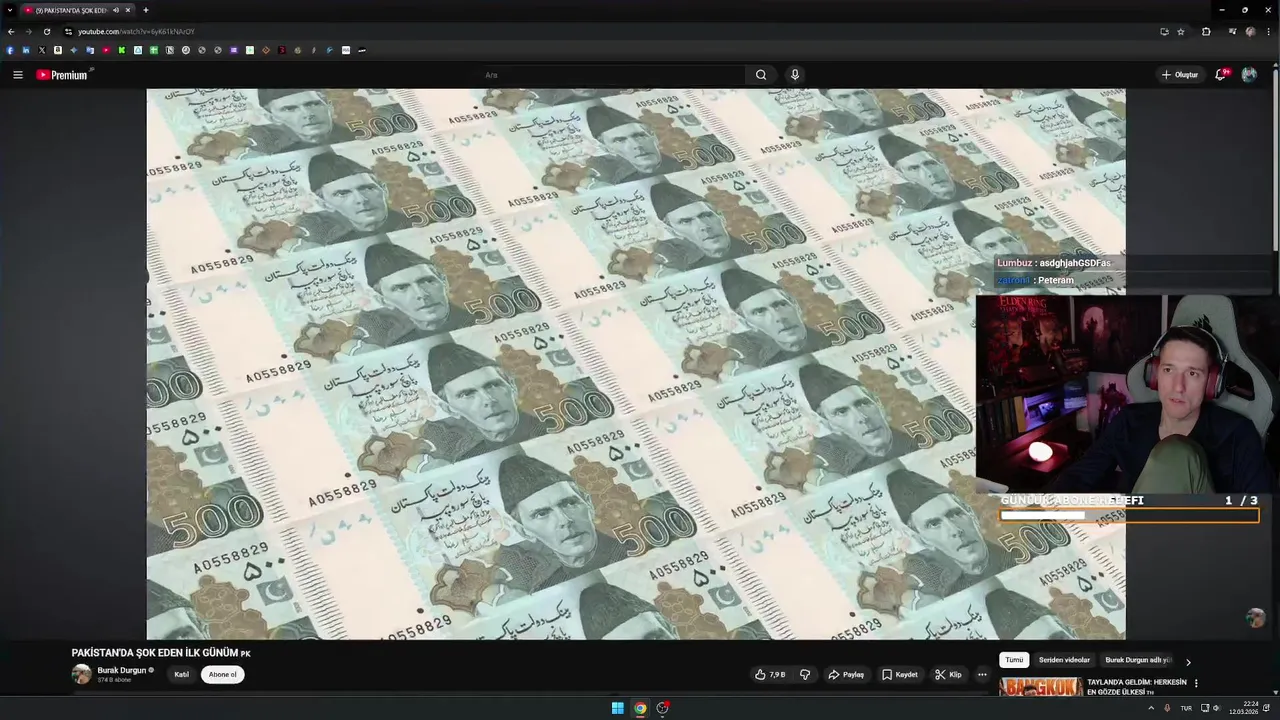Screen dimensions: 1280x720
Task: Click the video player showing 500 banknotes
Action: [x=636, y=364]
